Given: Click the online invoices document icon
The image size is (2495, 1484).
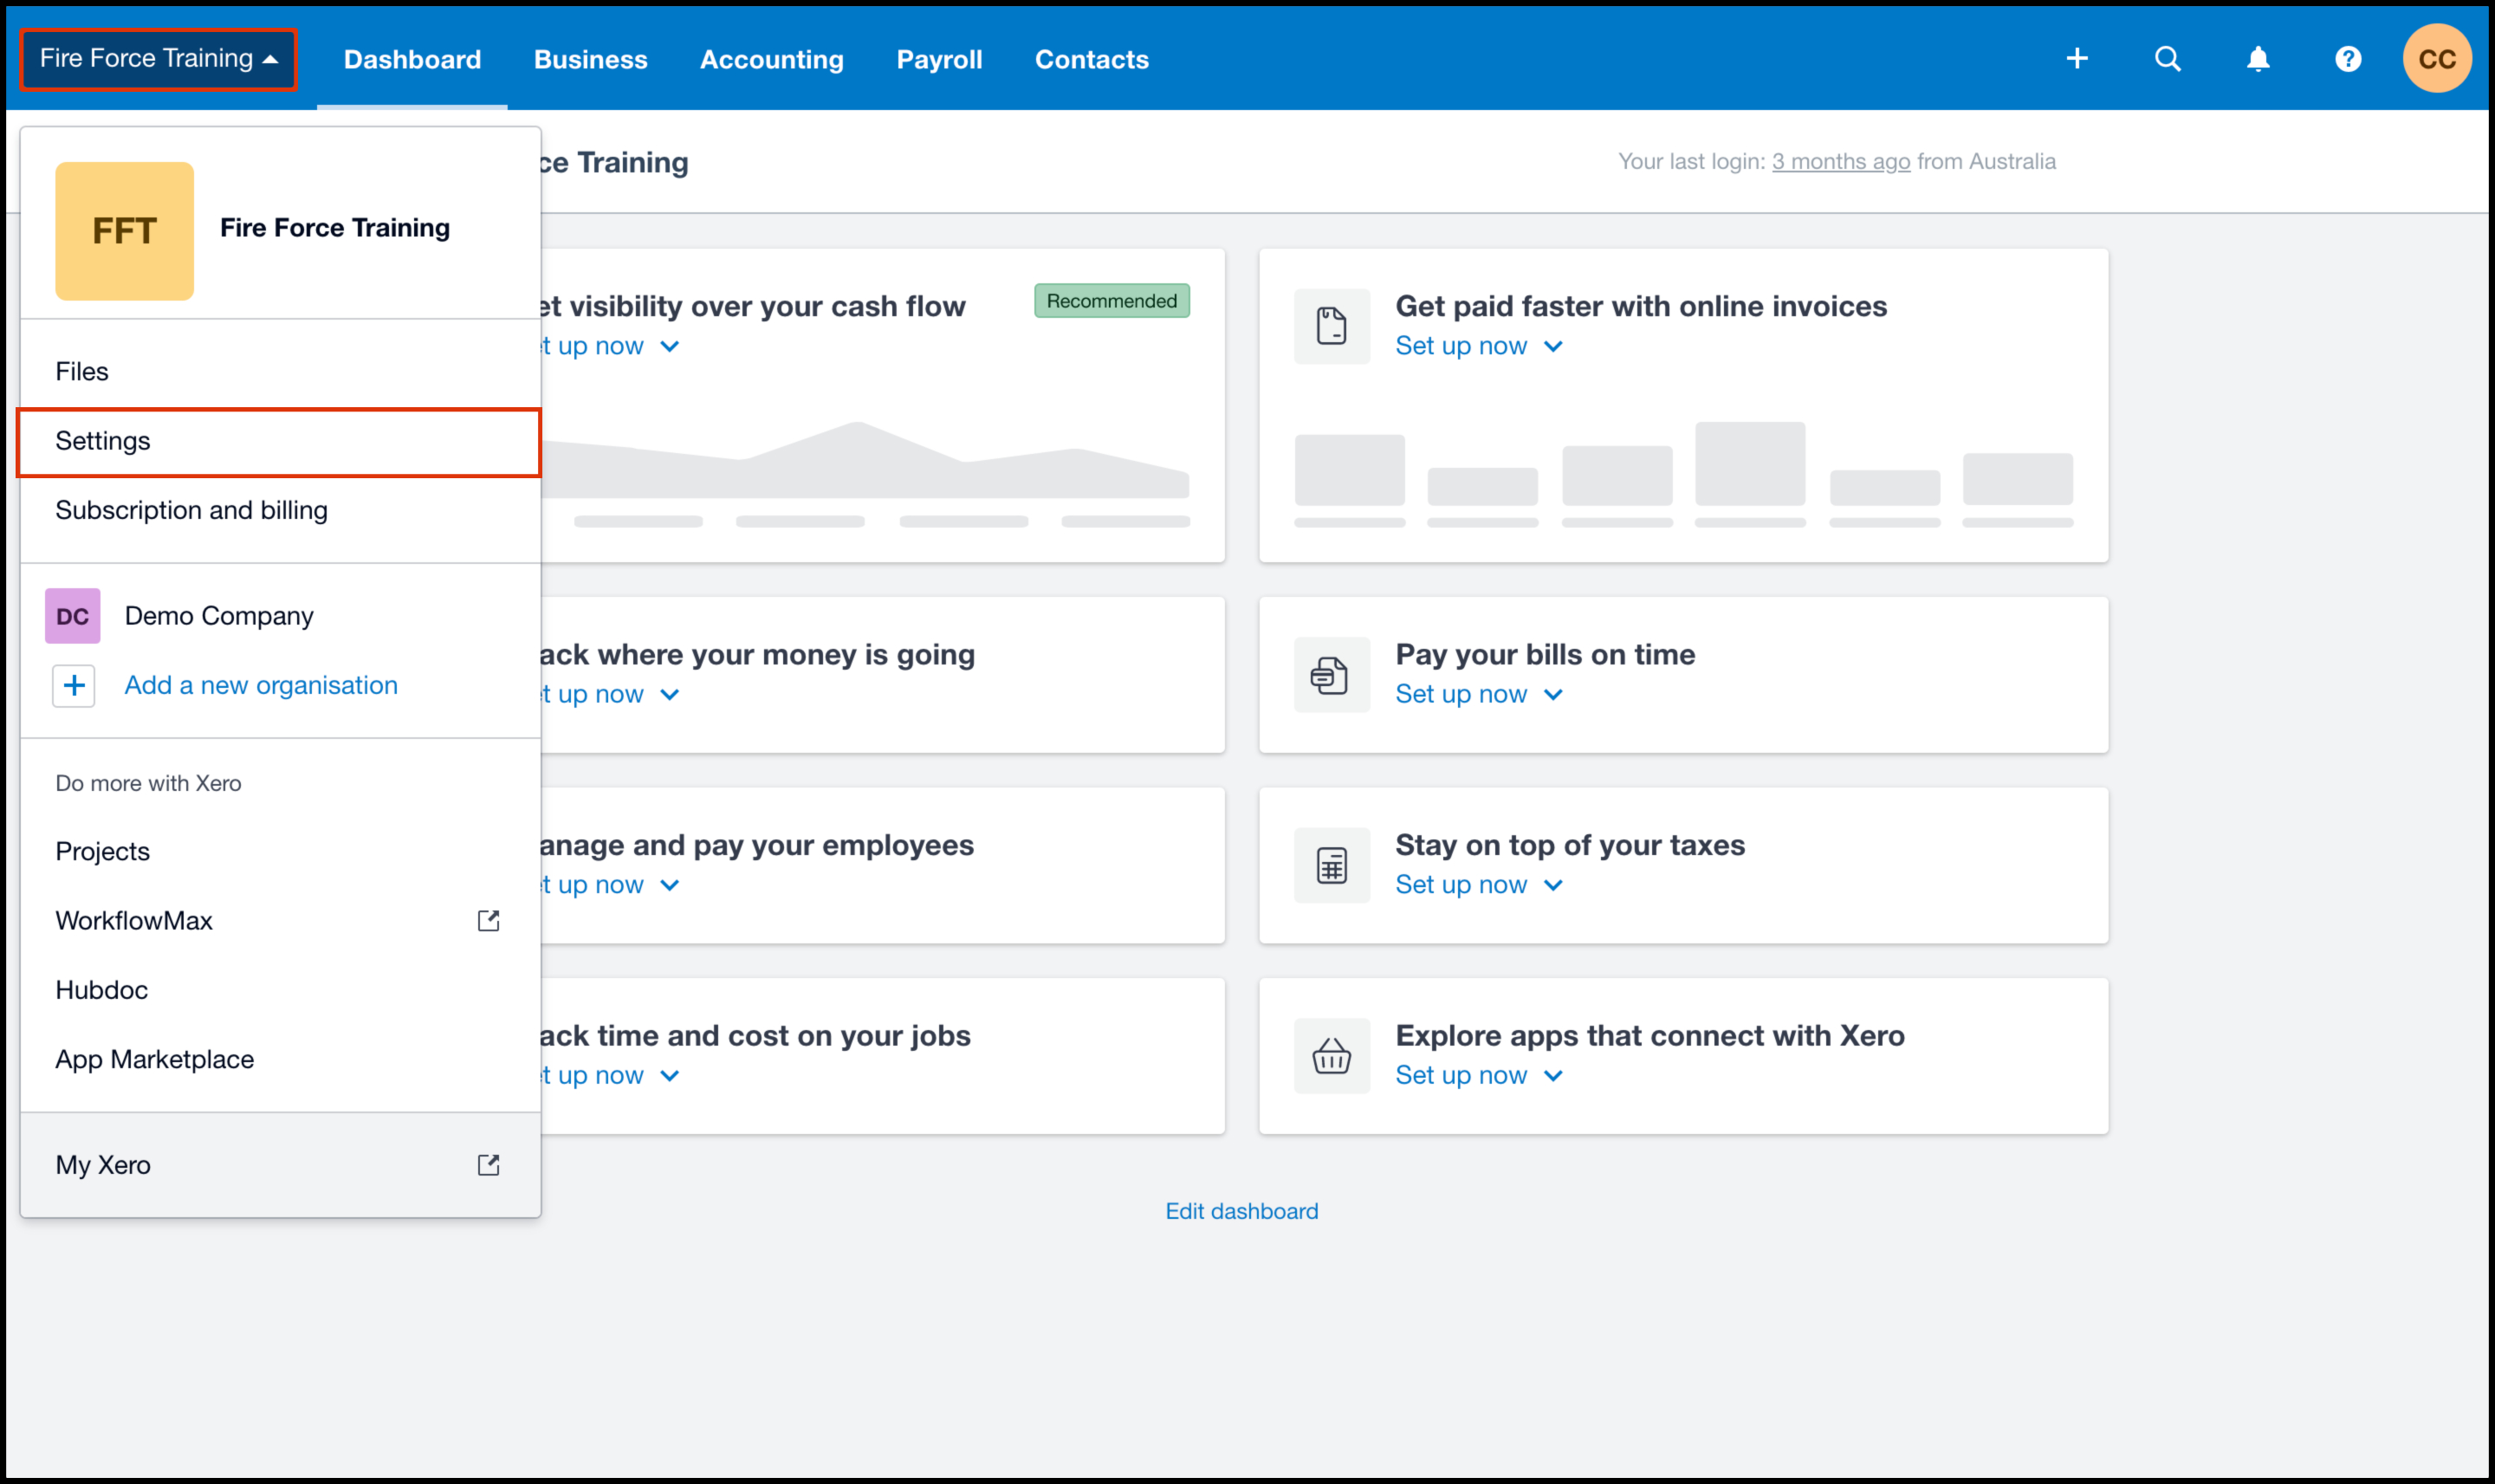Looking at the screenshot, I should coord(1331,326).
